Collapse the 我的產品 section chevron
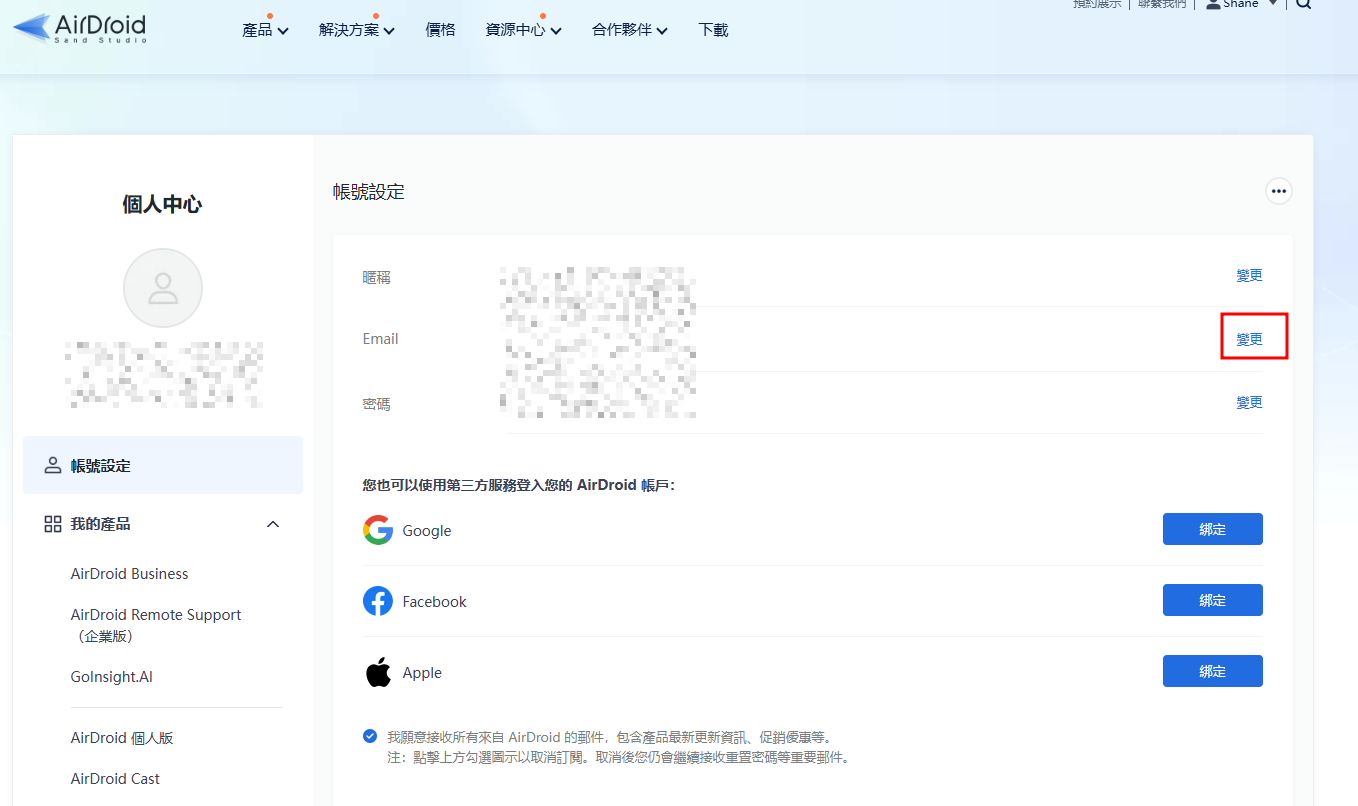The height and width of the screenshot is (806, 1358). coord(273,524)
